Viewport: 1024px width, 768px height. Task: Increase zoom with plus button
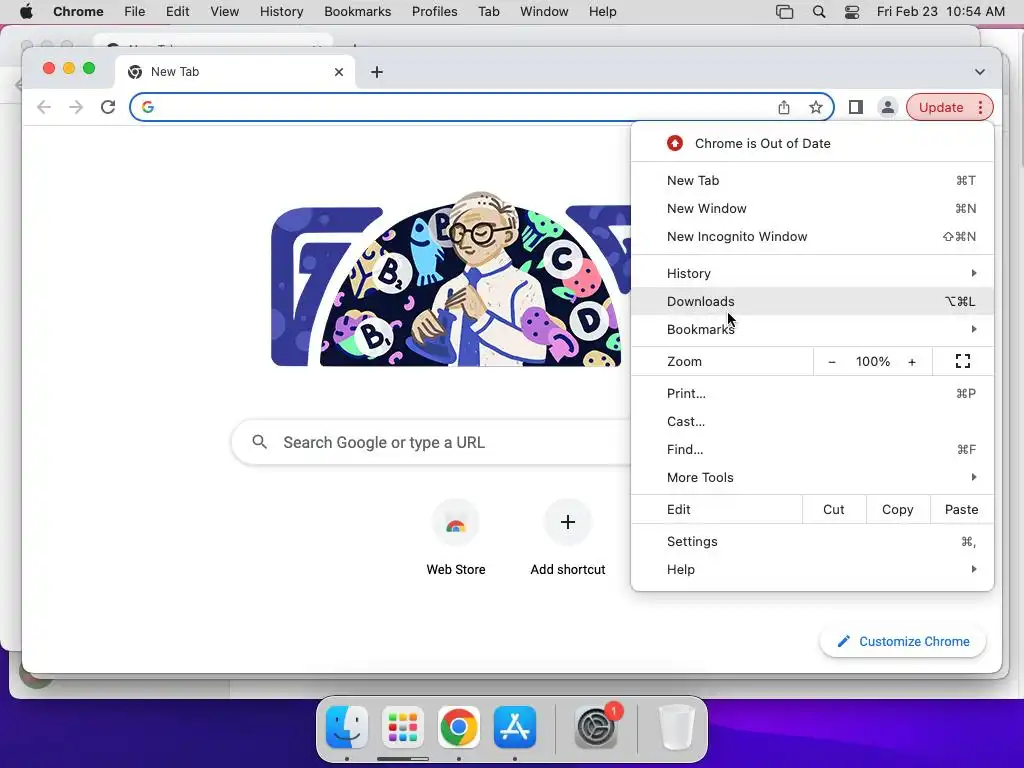click(912, 362)
